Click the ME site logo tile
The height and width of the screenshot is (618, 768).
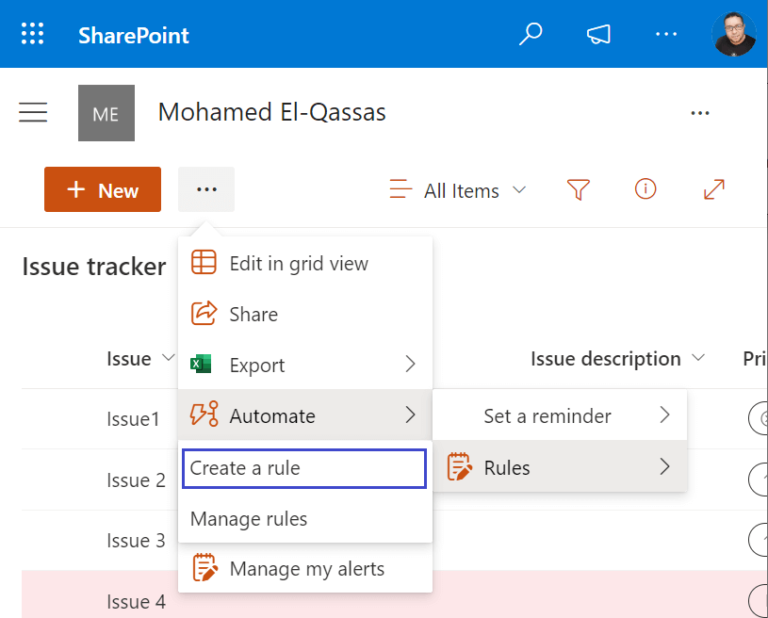pos(106,113)
